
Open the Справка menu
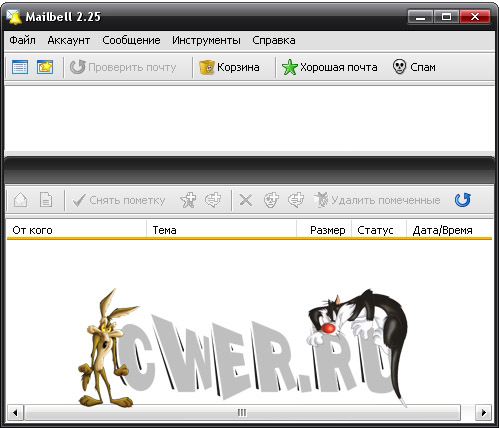(x=274, y=40)
